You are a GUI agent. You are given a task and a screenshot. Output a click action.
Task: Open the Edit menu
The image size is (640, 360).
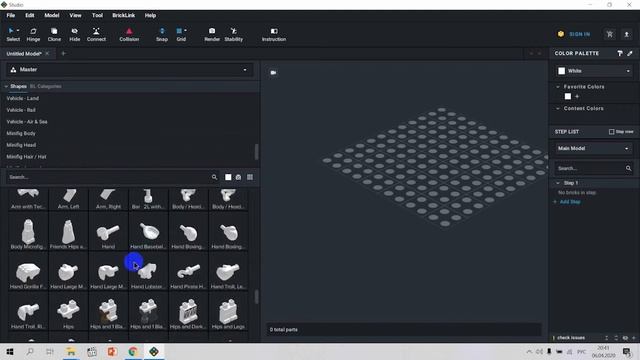[x=30, y=16]
